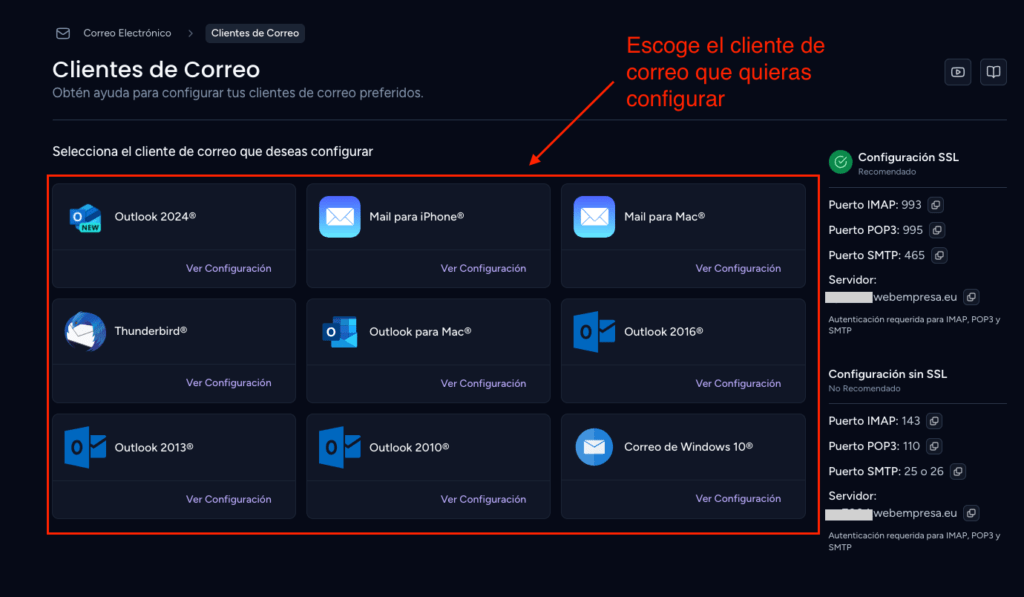Click the Thunderbird logo icon

[x=85, y=331]
